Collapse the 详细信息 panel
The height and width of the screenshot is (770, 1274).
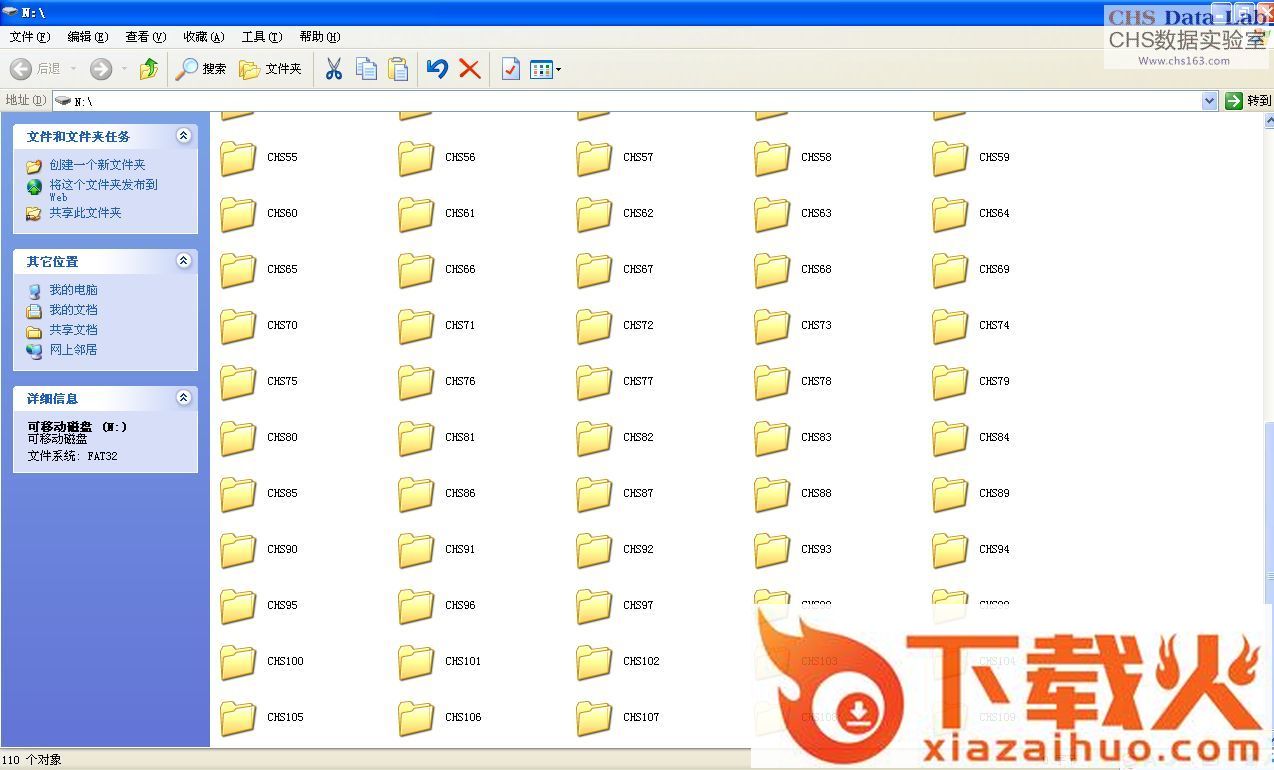click(x=183, y=398)
